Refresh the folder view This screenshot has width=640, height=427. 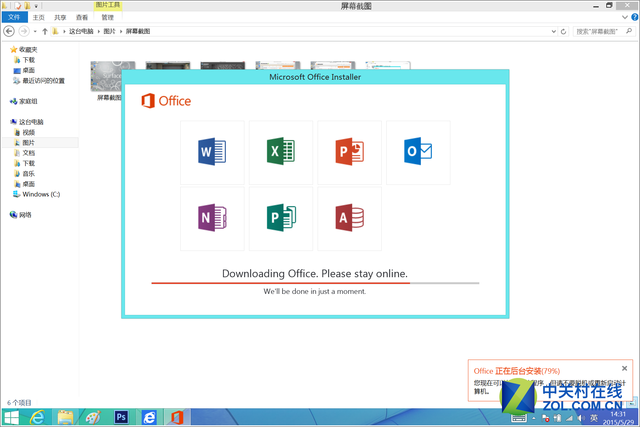(564, 31)
